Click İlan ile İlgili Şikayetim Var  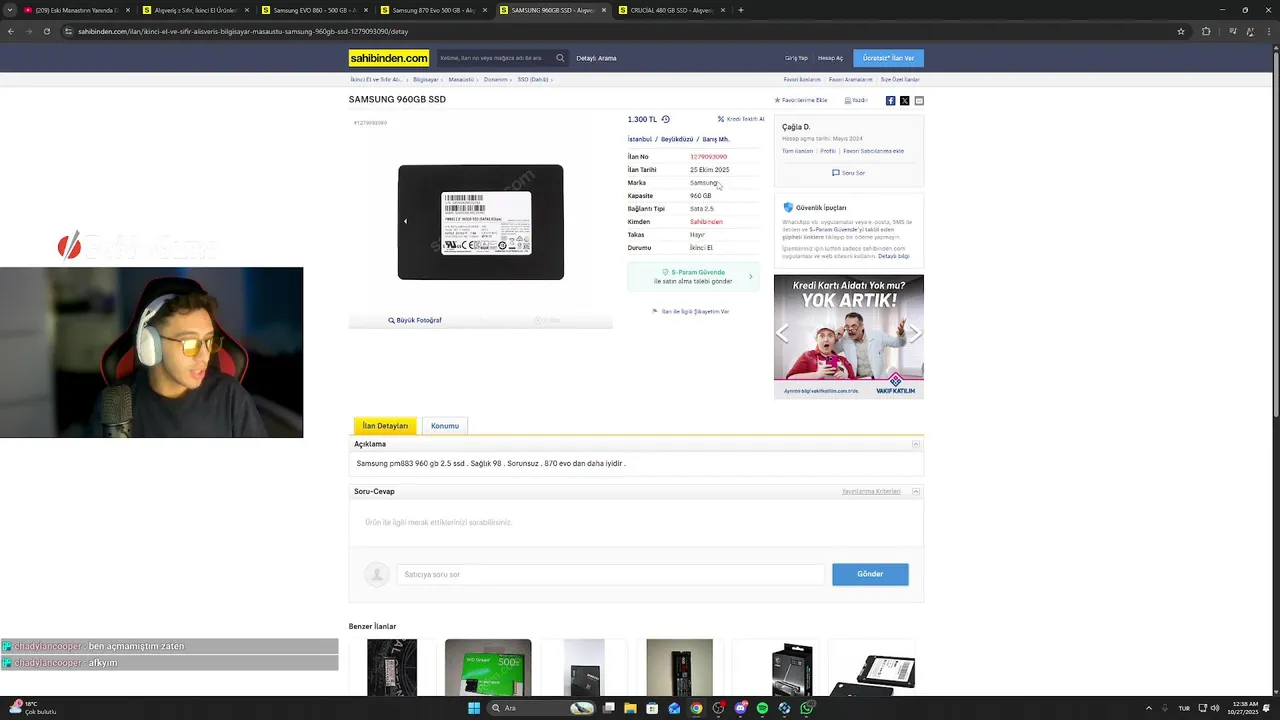[691, 312]
